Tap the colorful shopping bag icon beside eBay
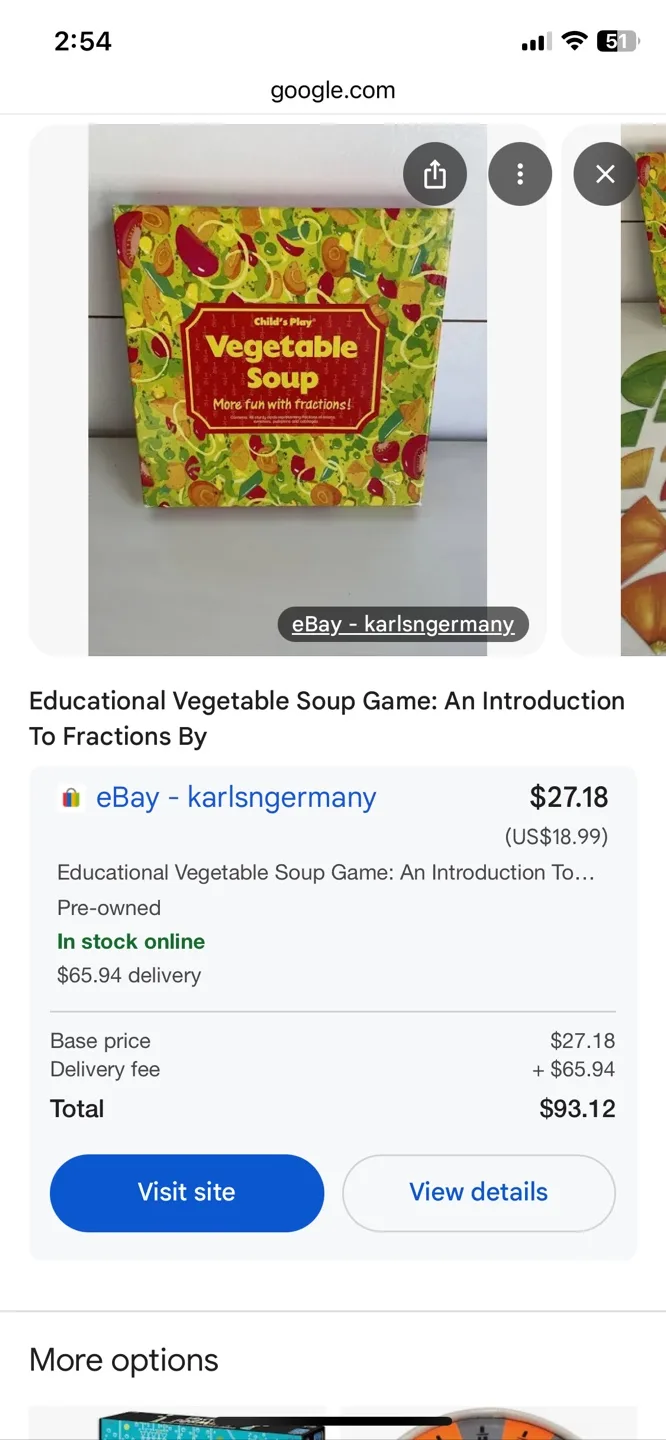The width and height of the screenshot is (666, 1440). (70, 796)
